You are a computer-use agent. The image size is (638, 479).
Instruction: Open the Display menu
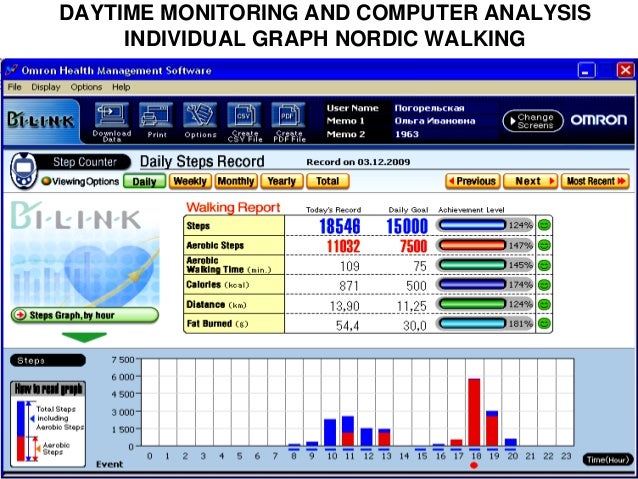coord(46,87)
